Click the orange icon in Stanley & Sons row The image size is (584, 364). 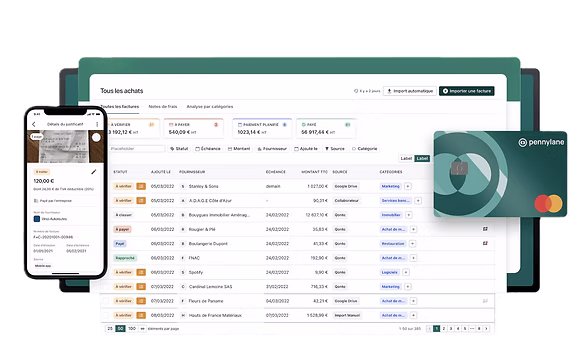coord(141,186)
